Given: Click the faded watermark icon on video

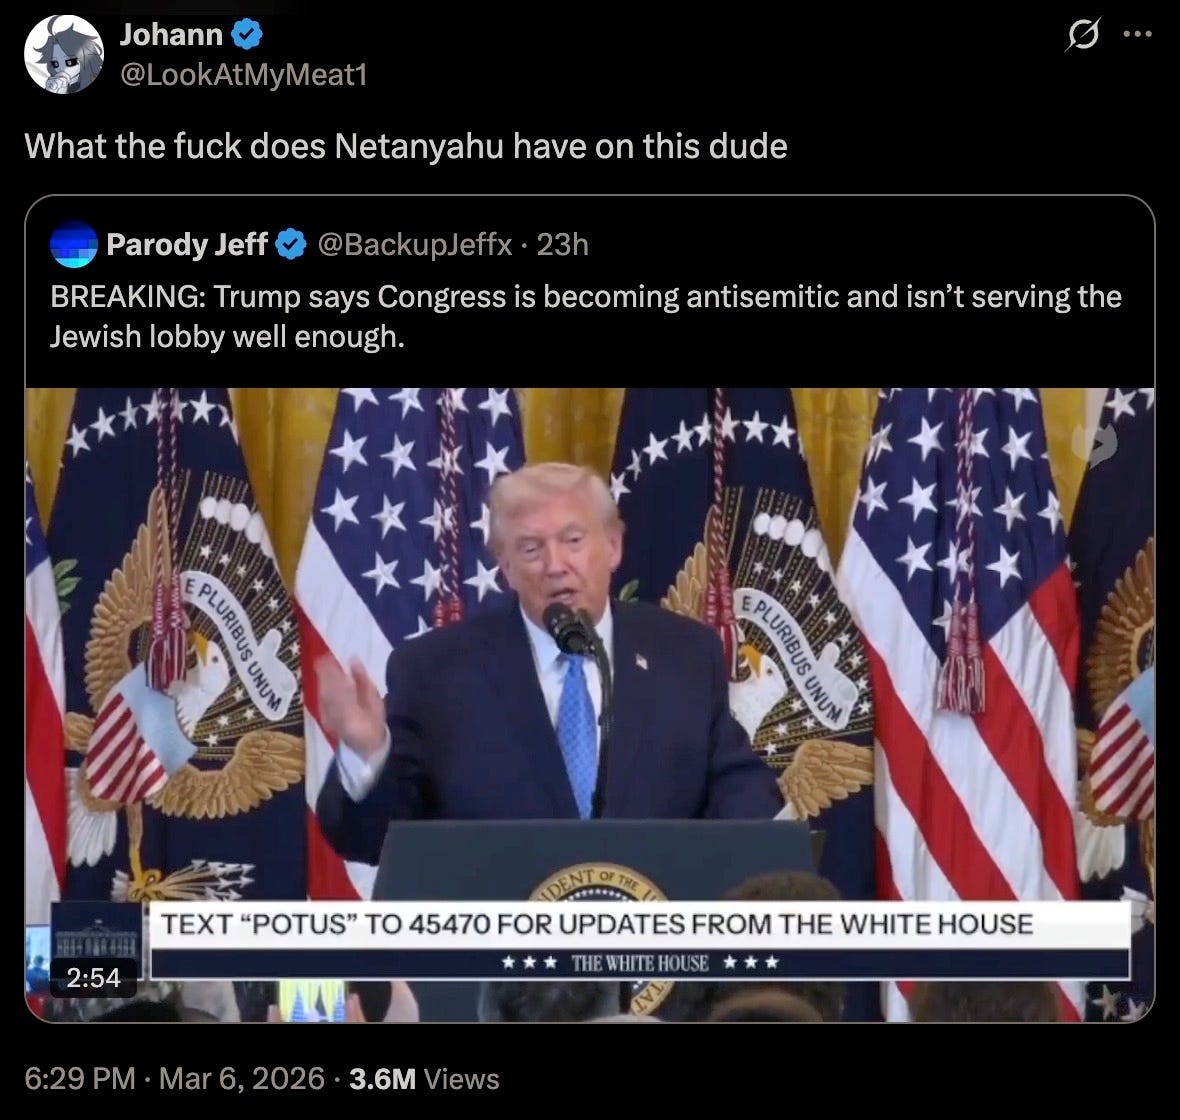Looking at the screenshot, I should [x=1095, y=445].
